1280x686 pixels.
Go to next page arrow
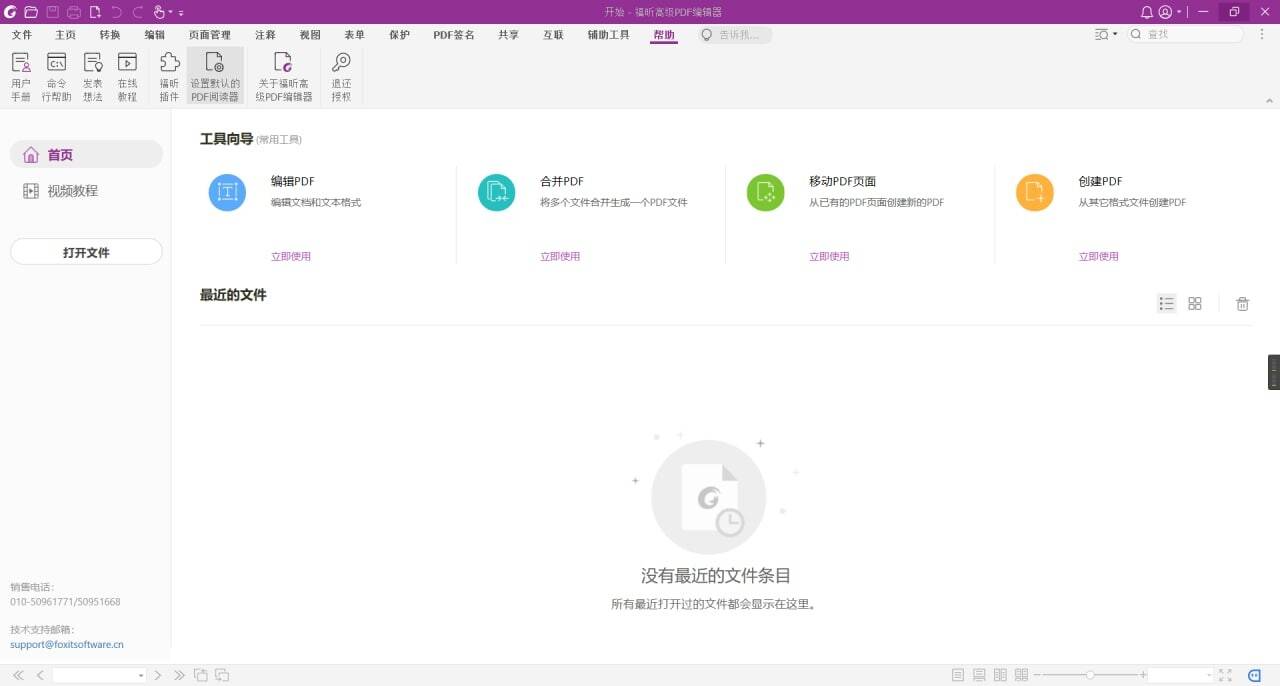point(158,675)
